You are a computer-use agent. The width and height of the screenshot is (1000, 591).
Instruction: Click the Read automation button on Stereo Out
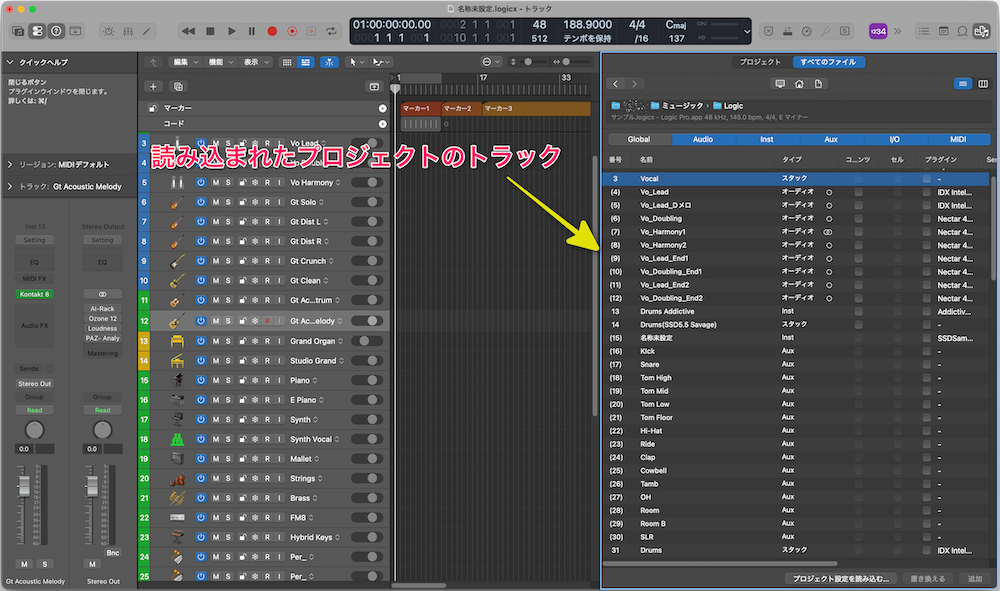103,410
